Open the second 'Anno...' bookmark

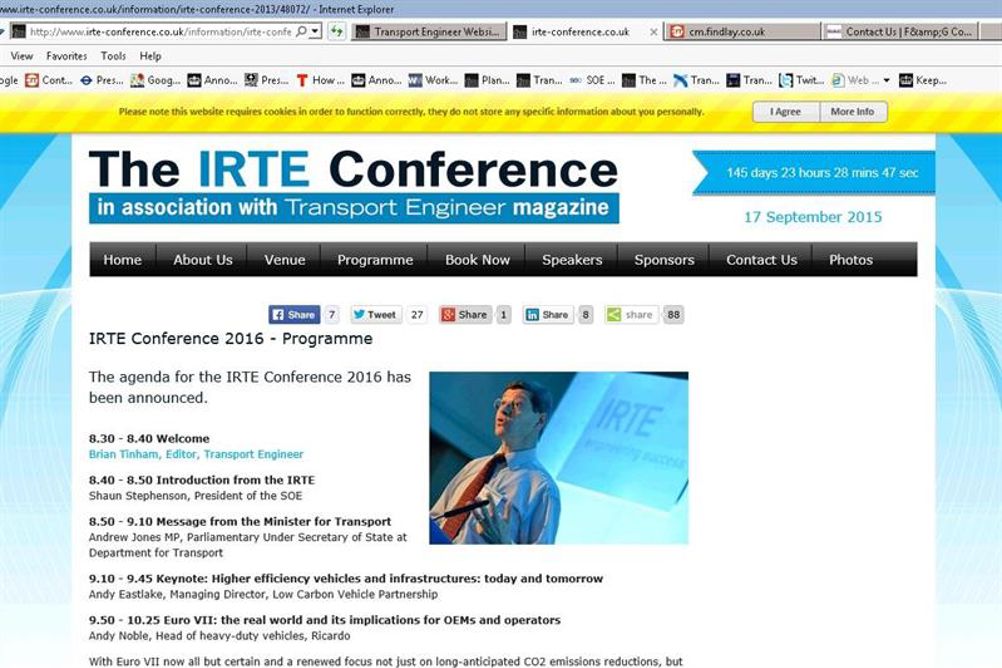click(376, 81)
